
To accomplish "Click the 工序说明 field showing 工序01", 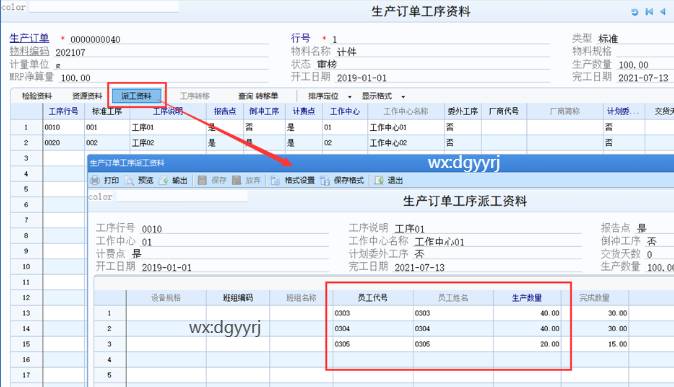I will [x=488, y=229].
